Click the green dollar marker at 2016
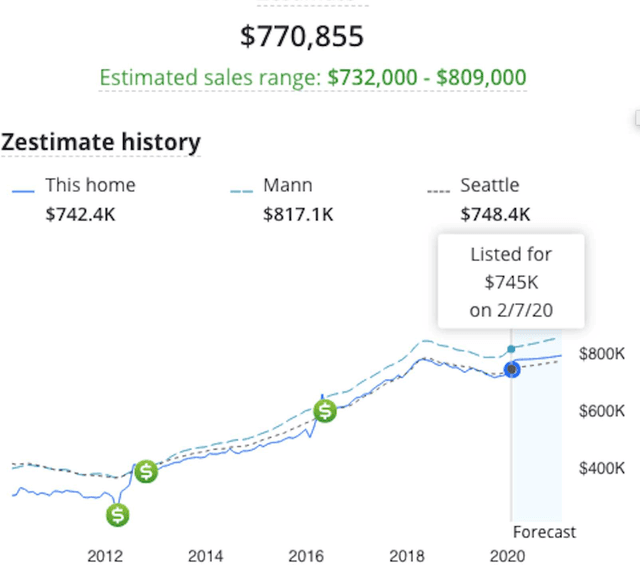The height and width of the screenshot is (565, 640). [325, 410]
